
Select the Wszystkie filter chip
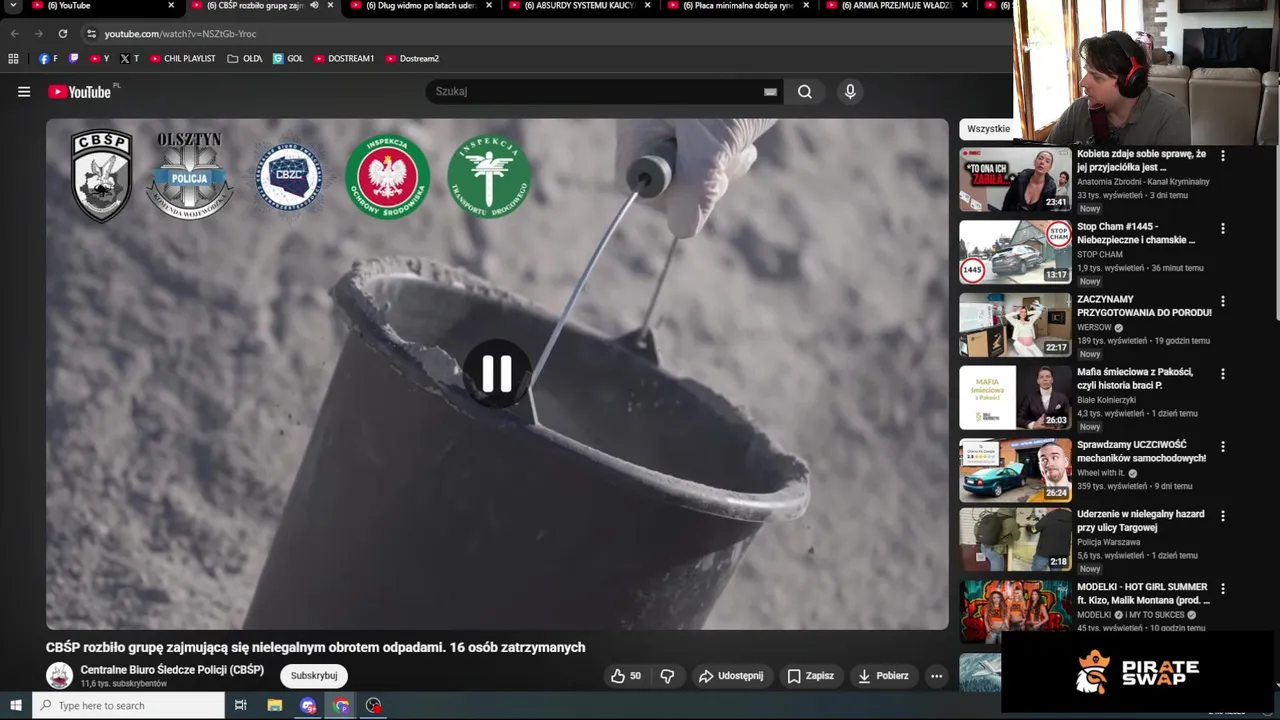click(988, 129)
